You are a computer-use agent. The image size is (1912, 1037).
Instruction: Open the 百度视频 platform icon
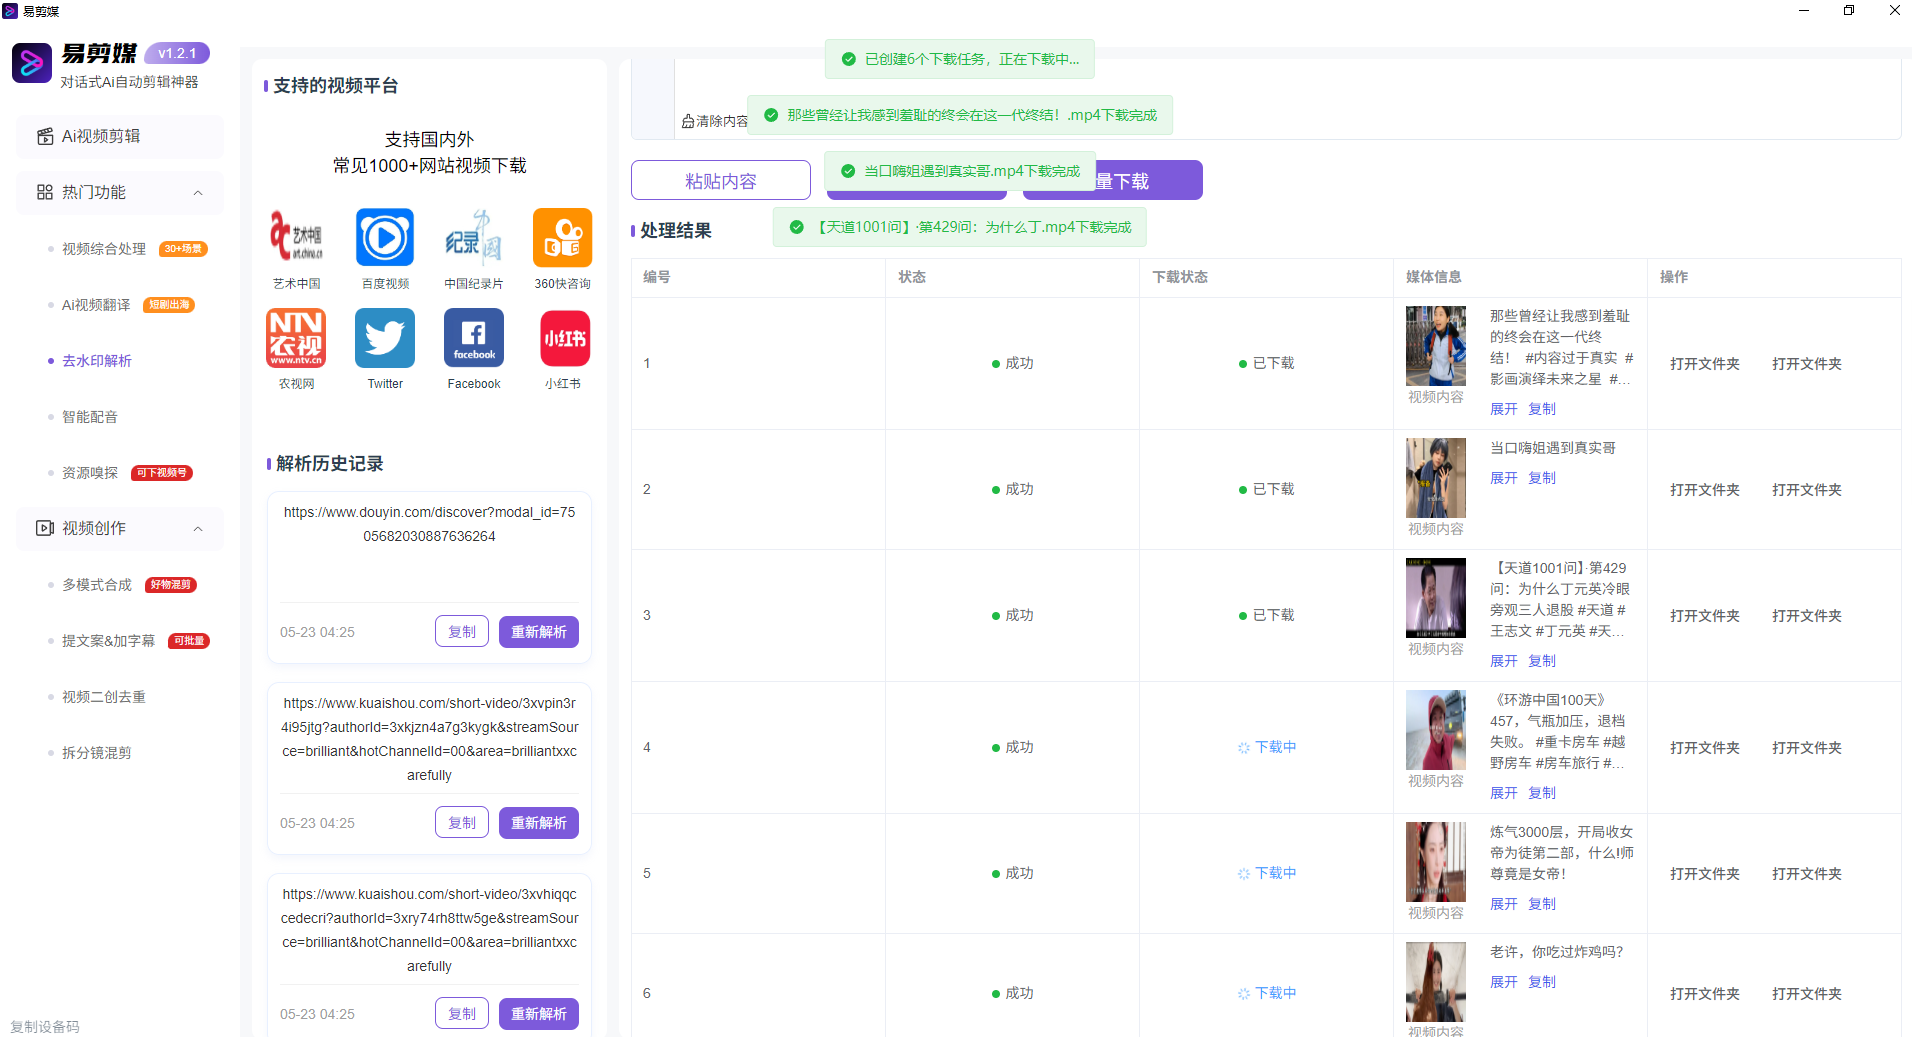click(385, 238)
